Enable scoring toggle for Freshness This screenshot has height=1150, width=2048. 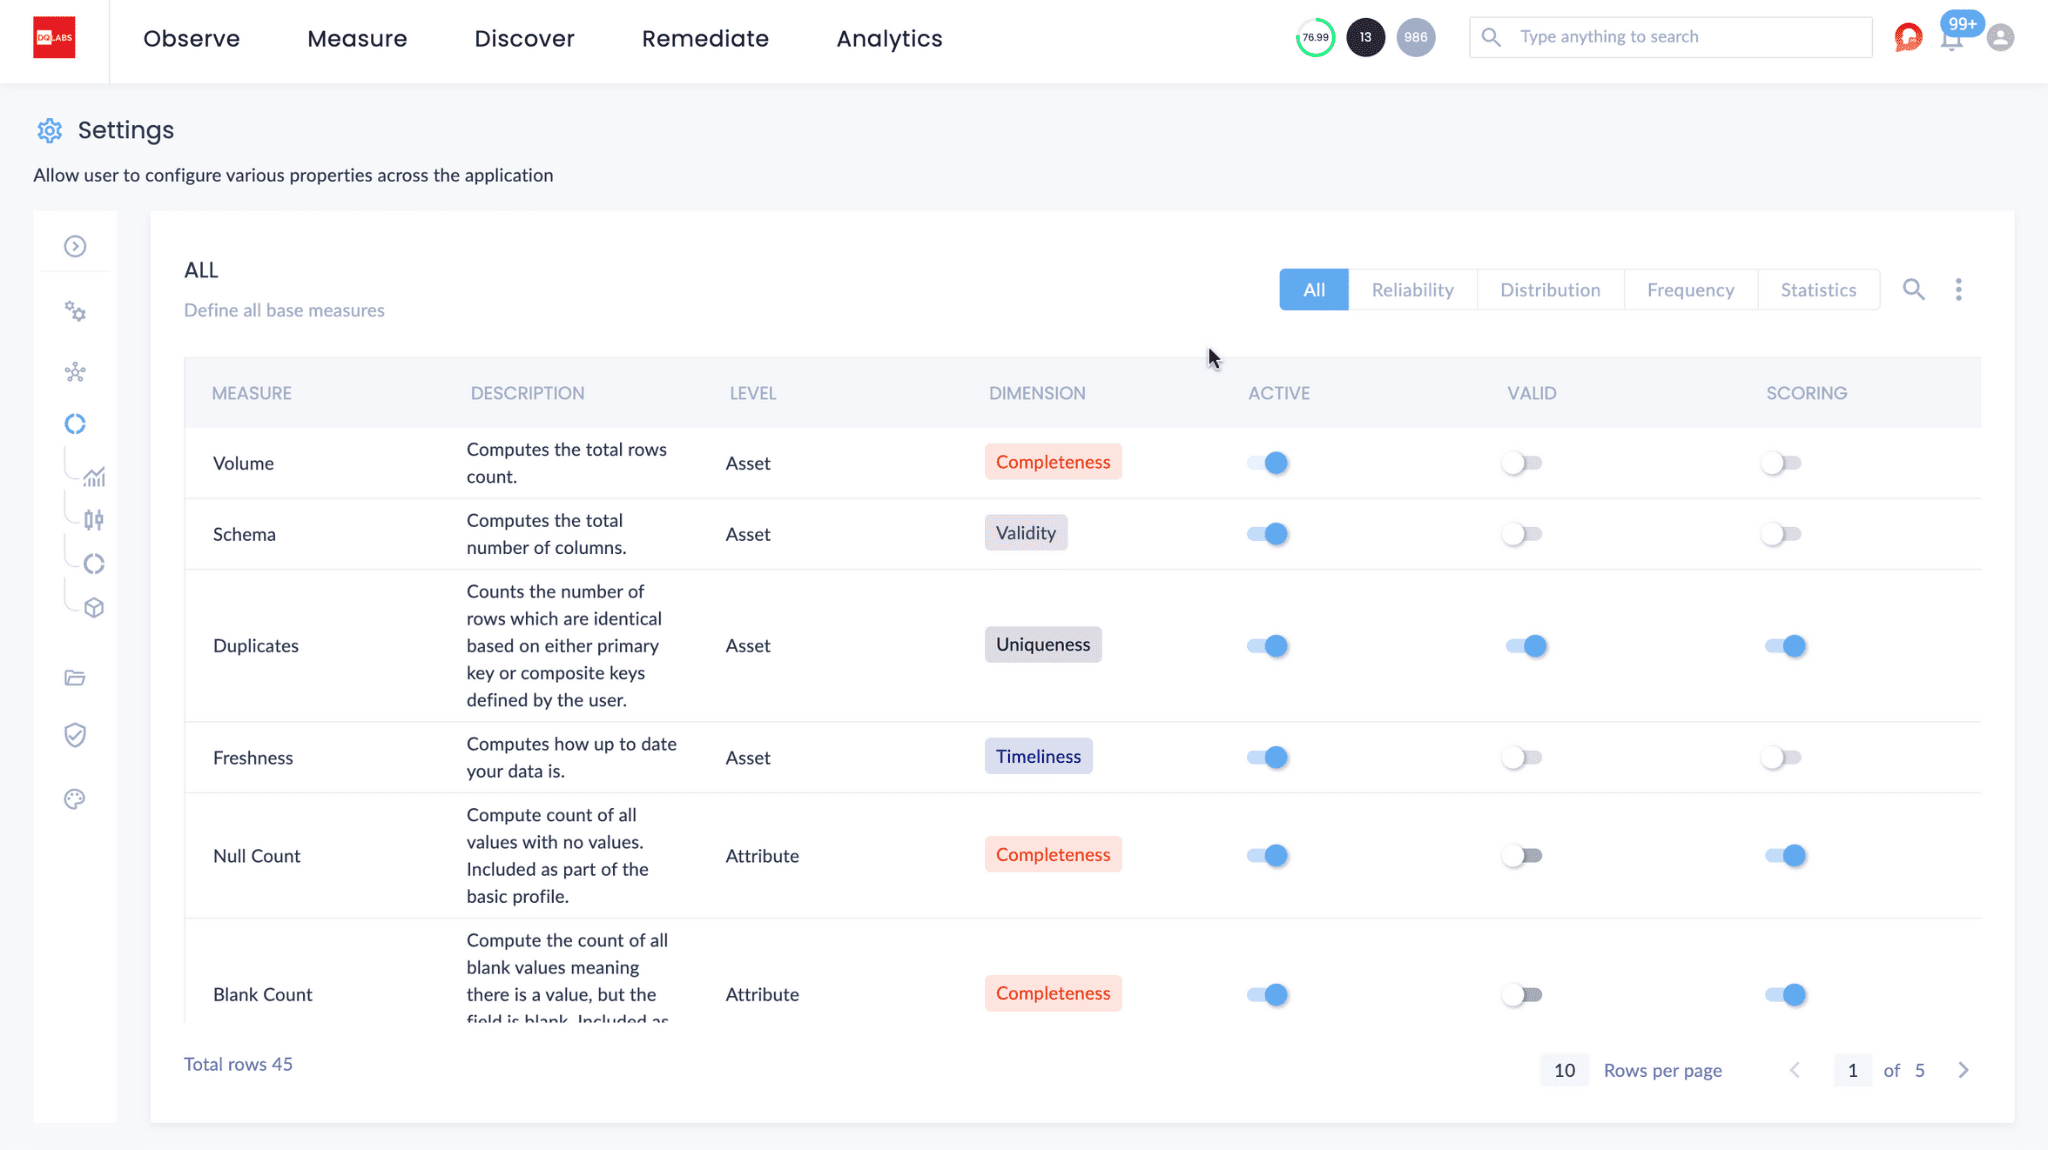tap(1781, 758)
